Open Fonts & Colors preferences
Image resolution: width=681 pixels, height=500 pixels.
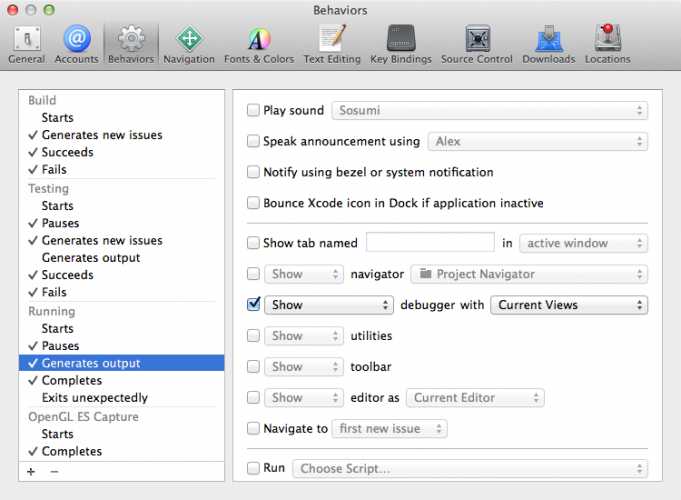click(259, 45)
